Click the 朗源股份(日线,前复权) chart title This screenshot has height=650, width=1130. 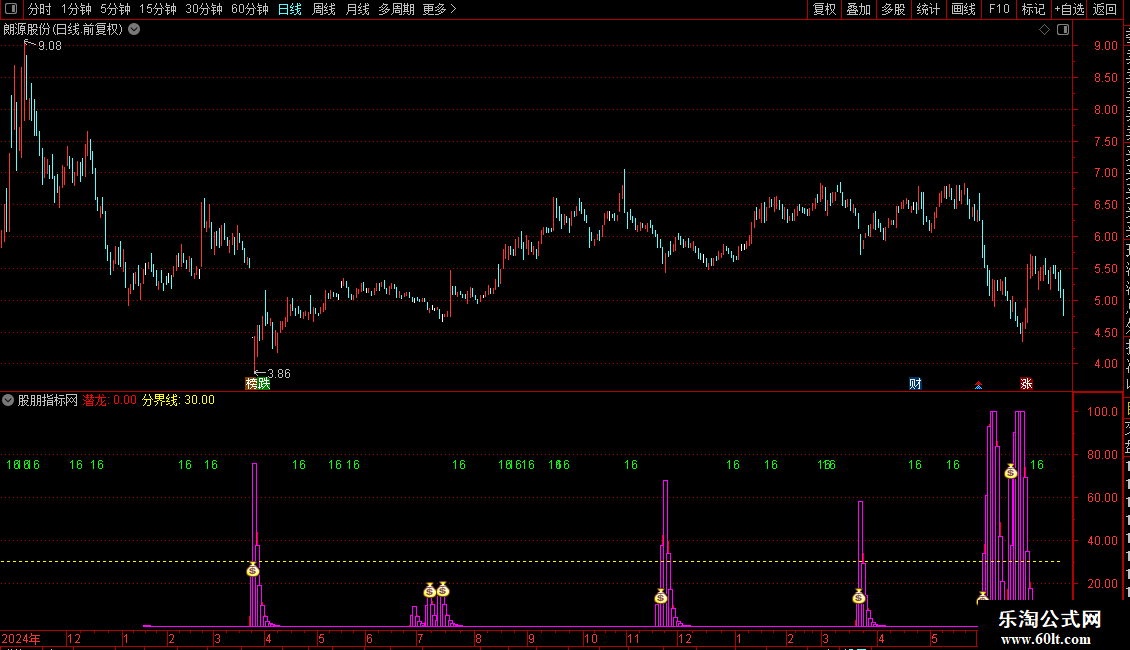point(63,30)
